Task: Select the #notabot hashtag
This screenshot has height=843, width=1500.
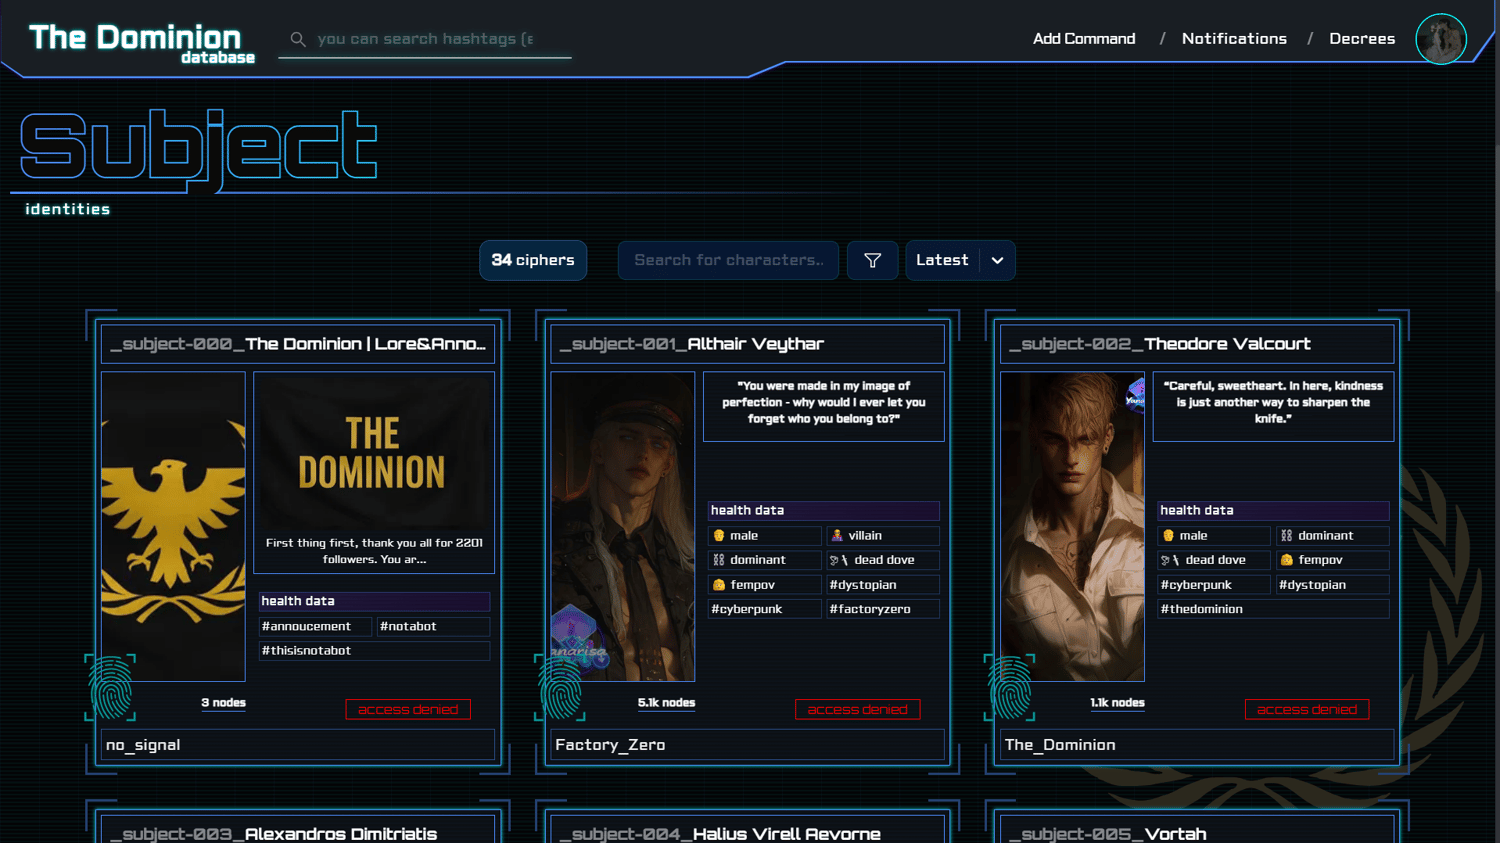Action: pos(434,627)
